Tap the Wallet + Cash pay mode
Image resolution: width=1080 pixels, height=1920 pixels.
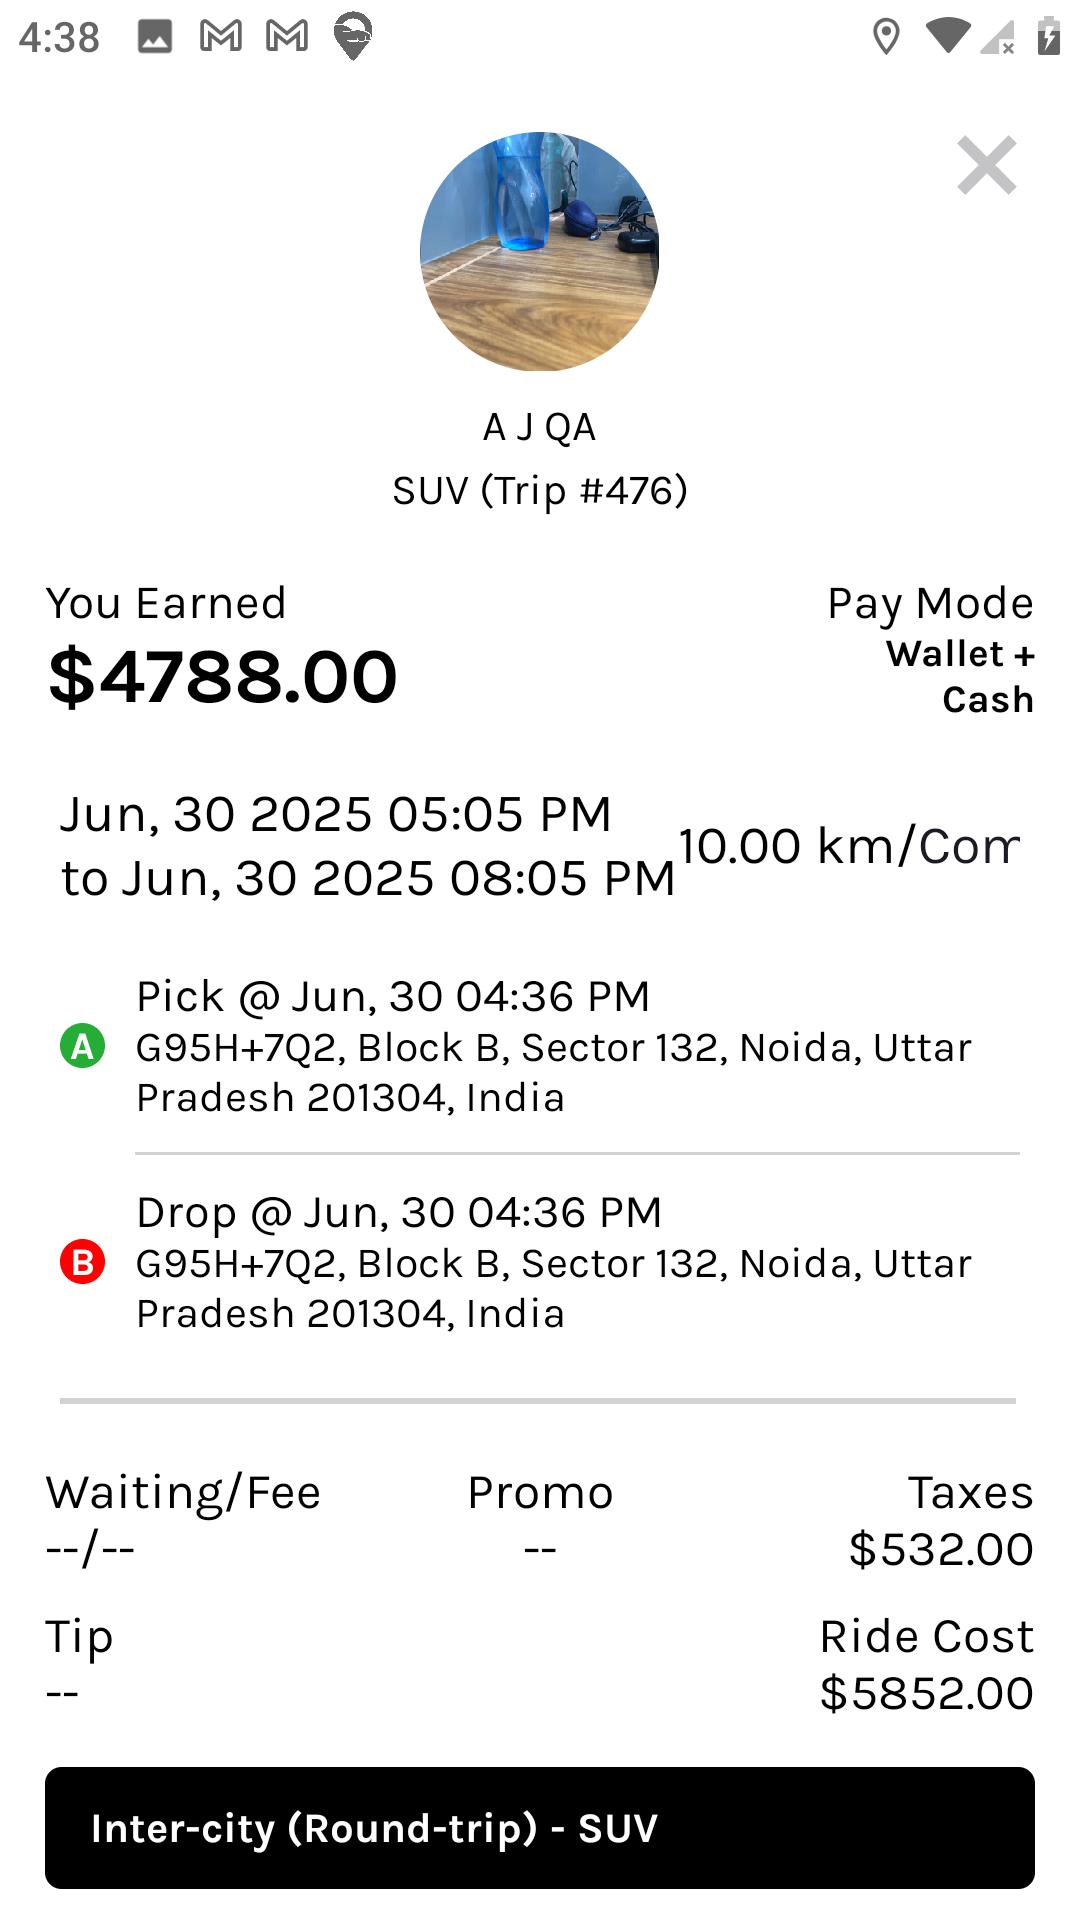click(960, 677)
